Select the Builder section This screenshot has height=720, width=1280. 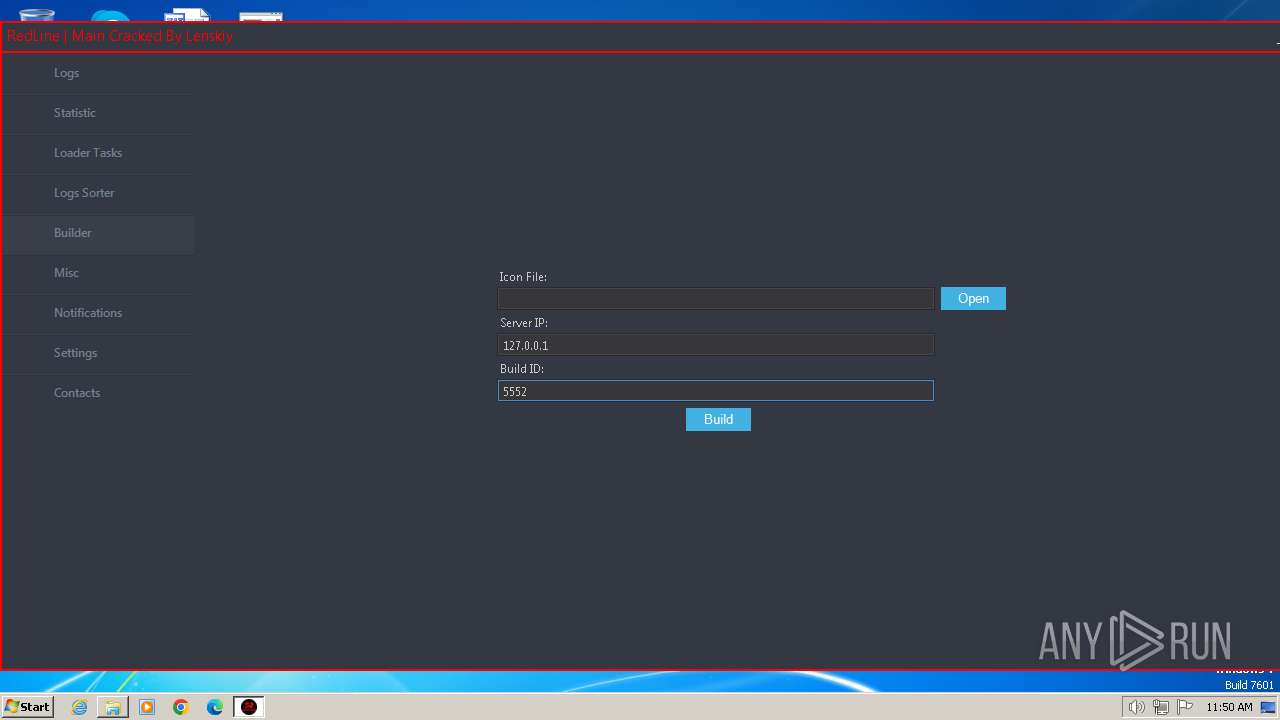click(97, 233)
